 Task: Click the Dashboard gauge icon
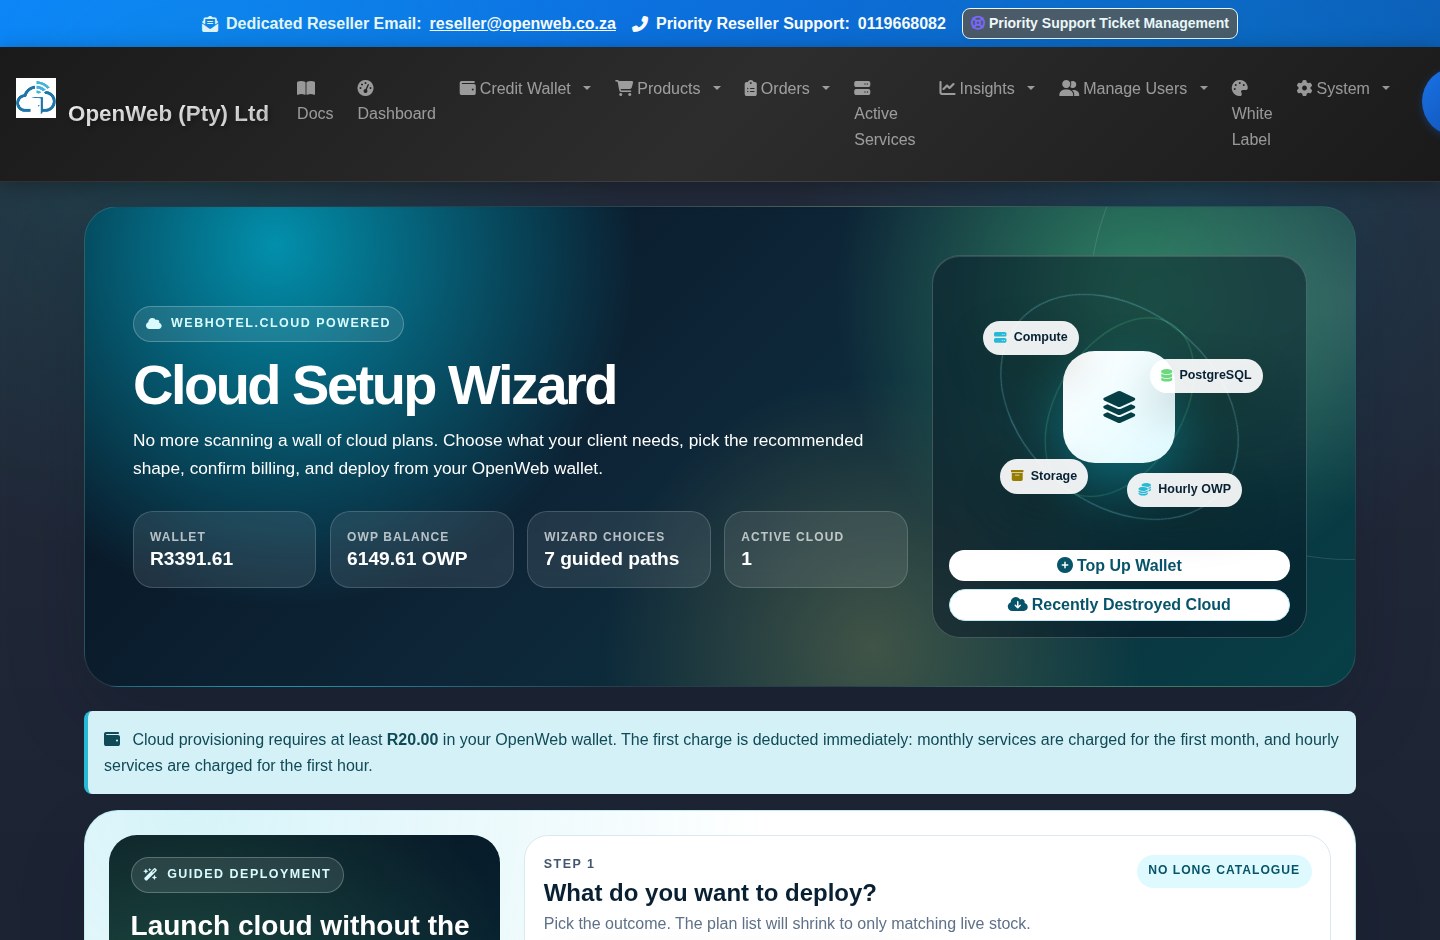click(366, 88)
